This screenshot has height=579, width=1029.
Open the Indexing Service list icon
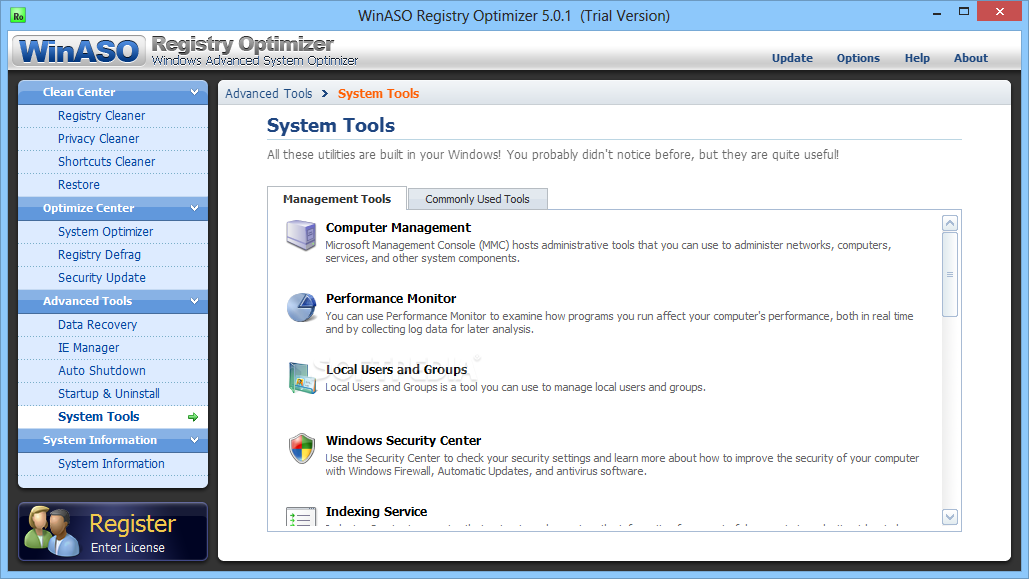click(x=301, y=517)
